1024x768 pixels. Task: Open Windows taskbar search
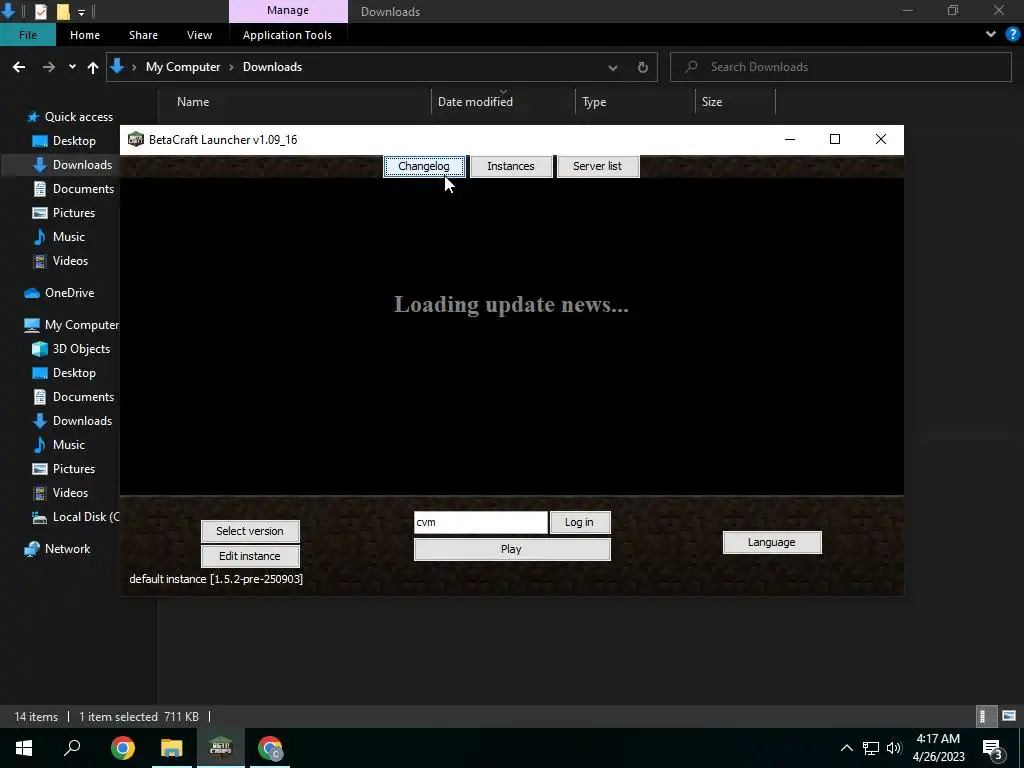(72, 748)
